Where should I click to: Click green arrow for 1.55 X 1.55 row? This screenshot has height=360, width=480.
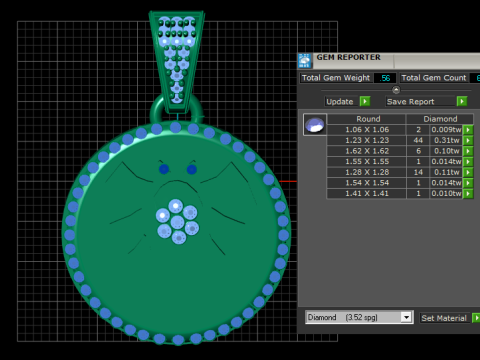468,162
